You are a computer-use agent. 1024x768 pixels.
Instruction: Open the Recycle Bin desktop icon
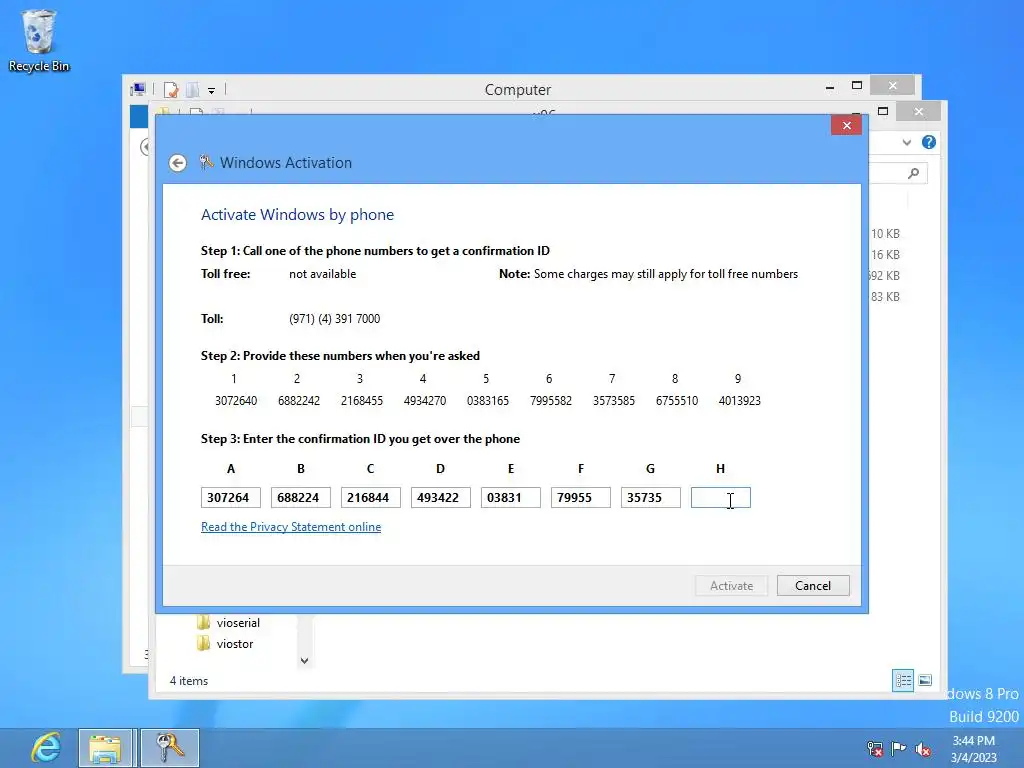point(39,40)
